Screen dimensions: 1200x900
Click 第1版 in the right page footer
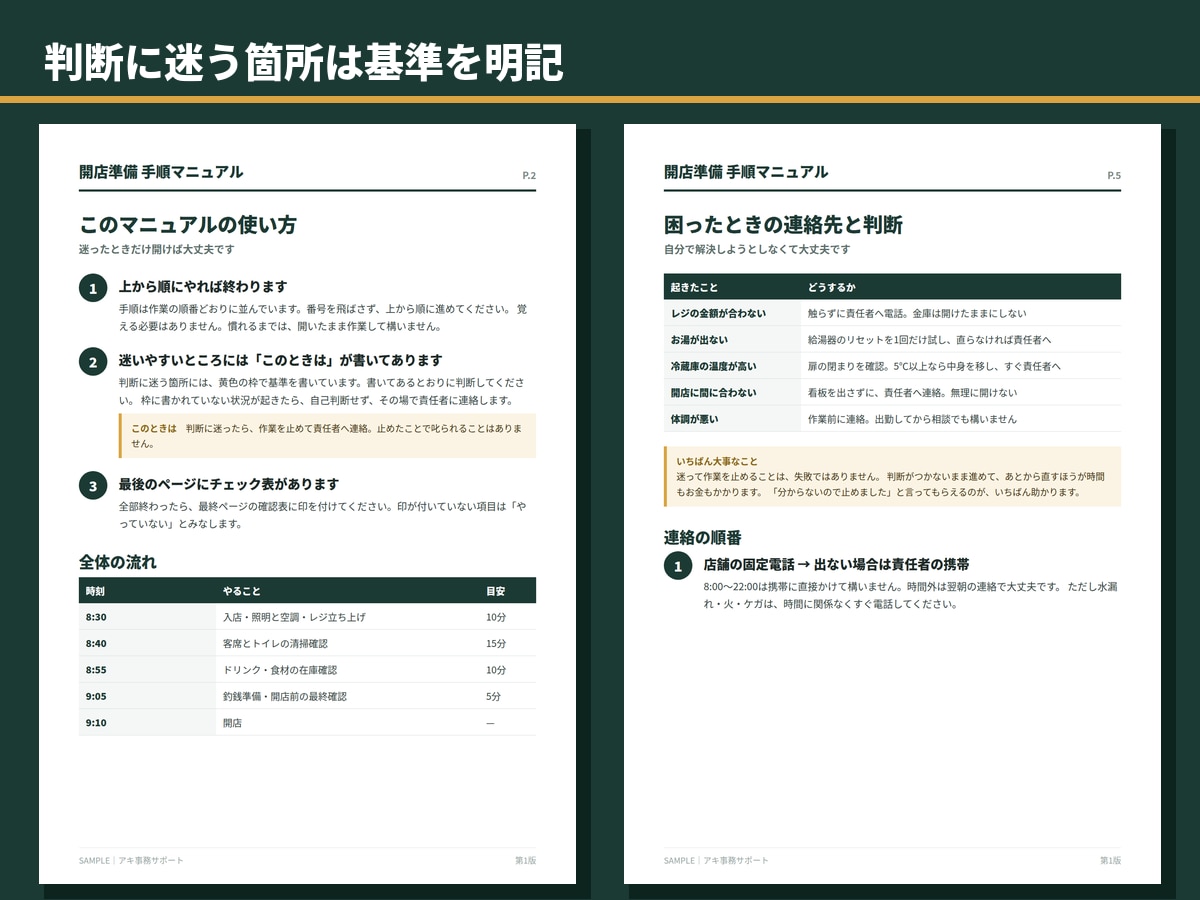1111,860
